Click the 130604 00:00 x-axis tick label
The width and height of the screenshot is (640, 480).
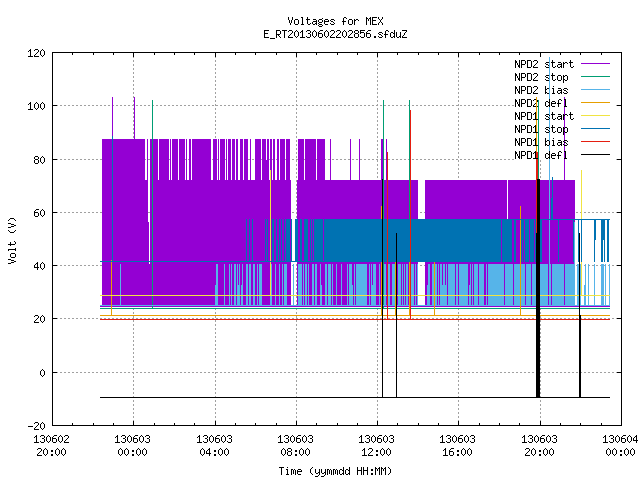tap(620, 446)
